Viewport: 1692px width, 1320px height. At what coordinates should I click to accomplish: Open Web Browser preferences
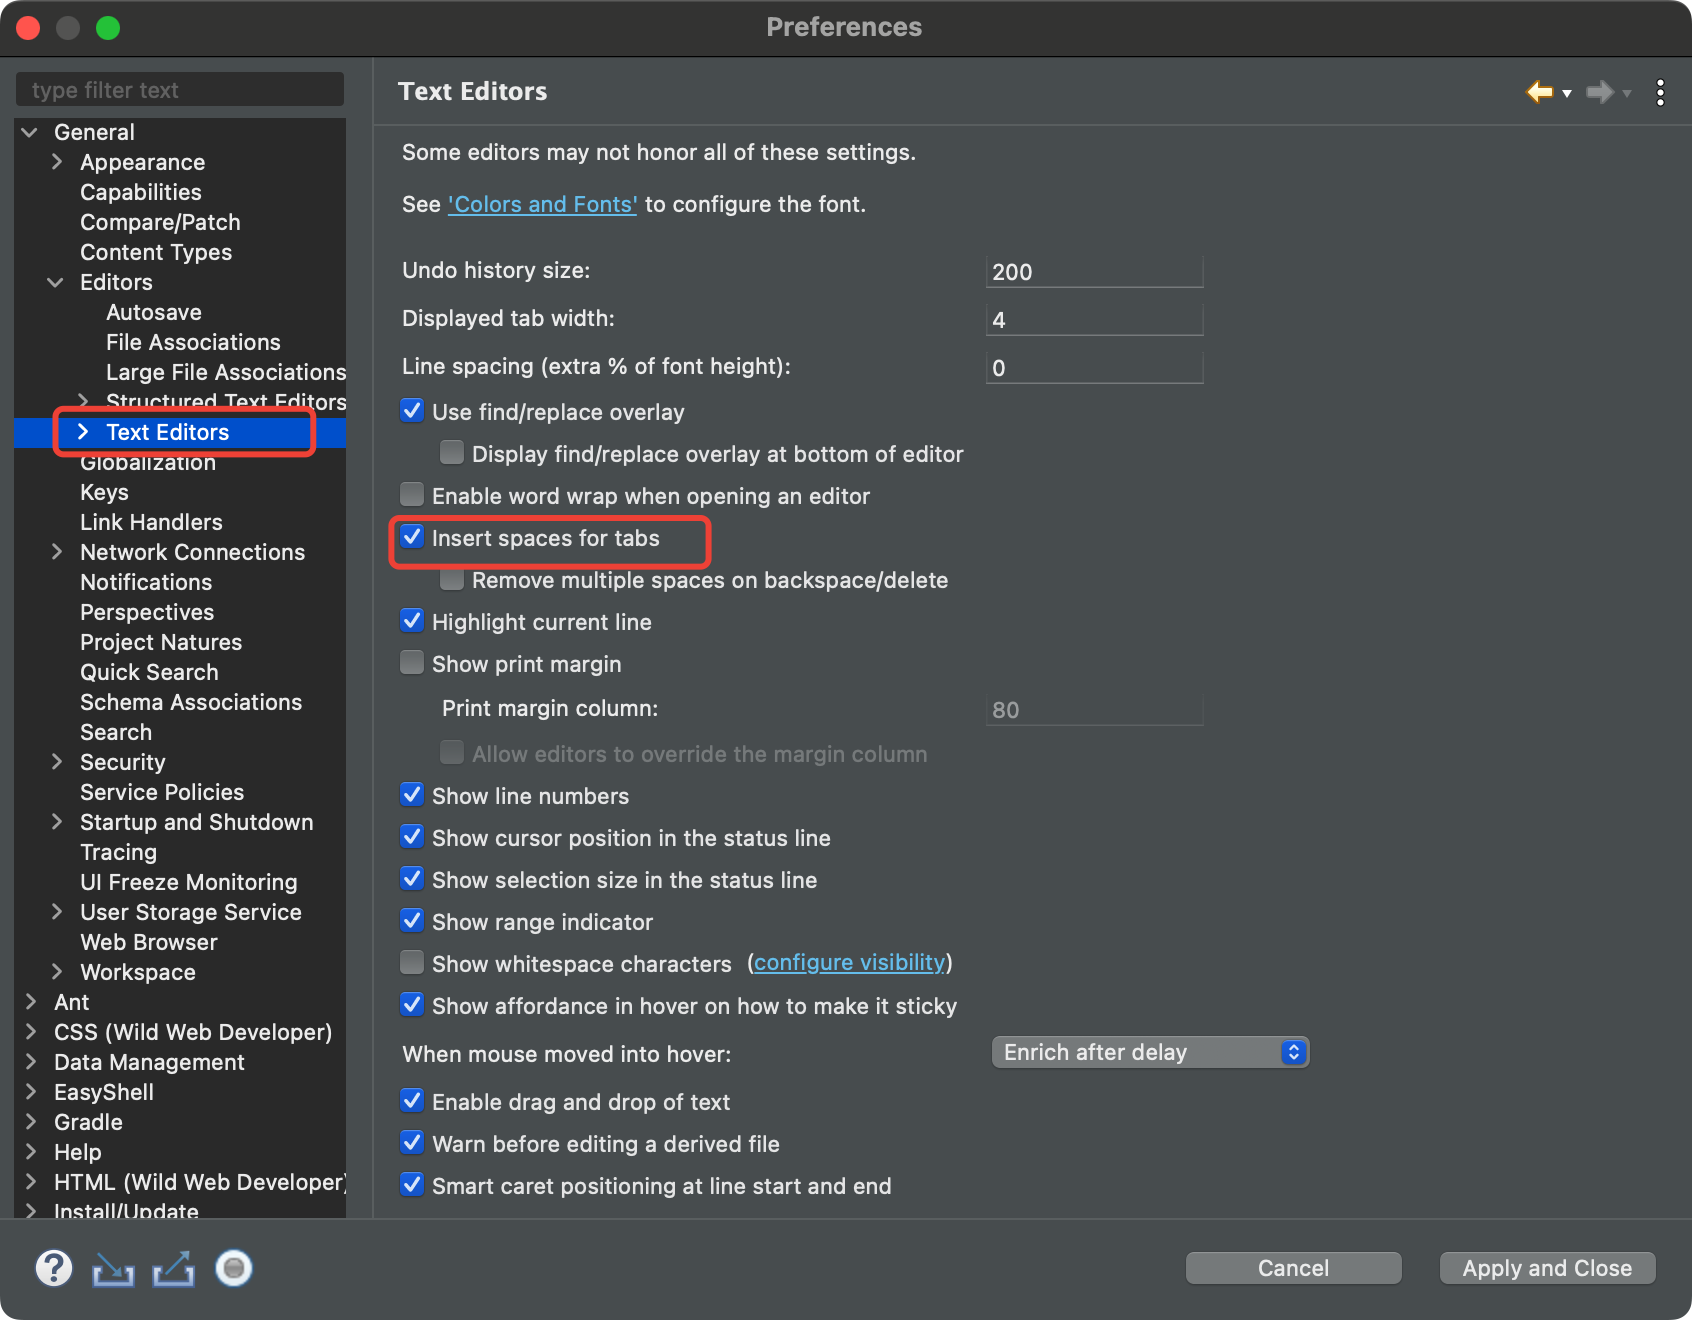(149, 942)
